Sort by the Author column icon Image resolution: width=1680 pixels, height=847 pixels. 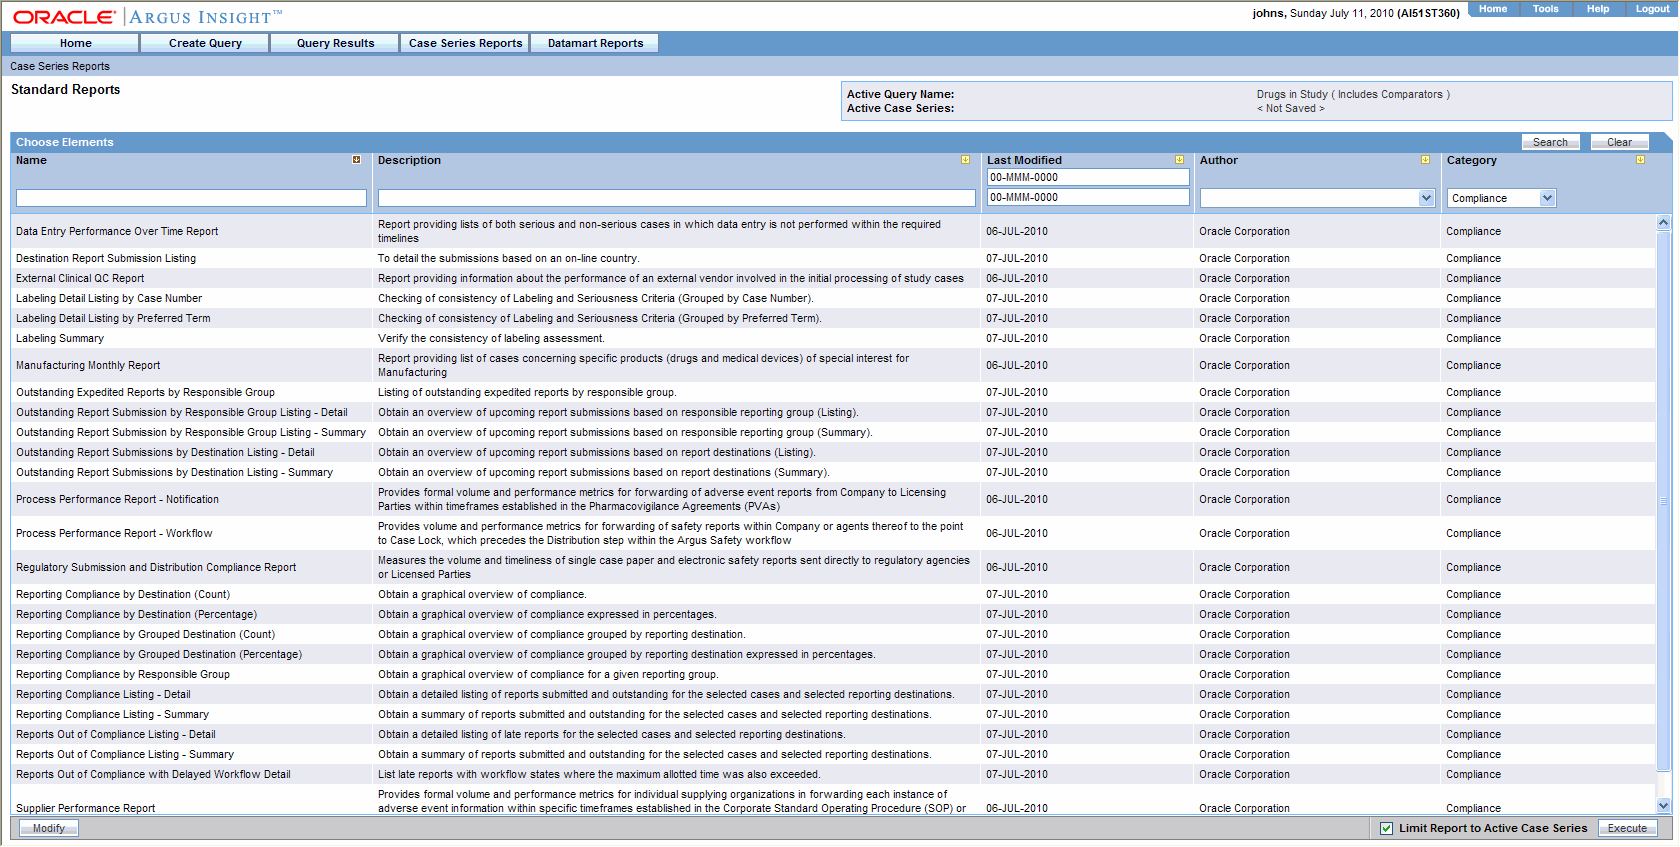[x=1425, y=160]
